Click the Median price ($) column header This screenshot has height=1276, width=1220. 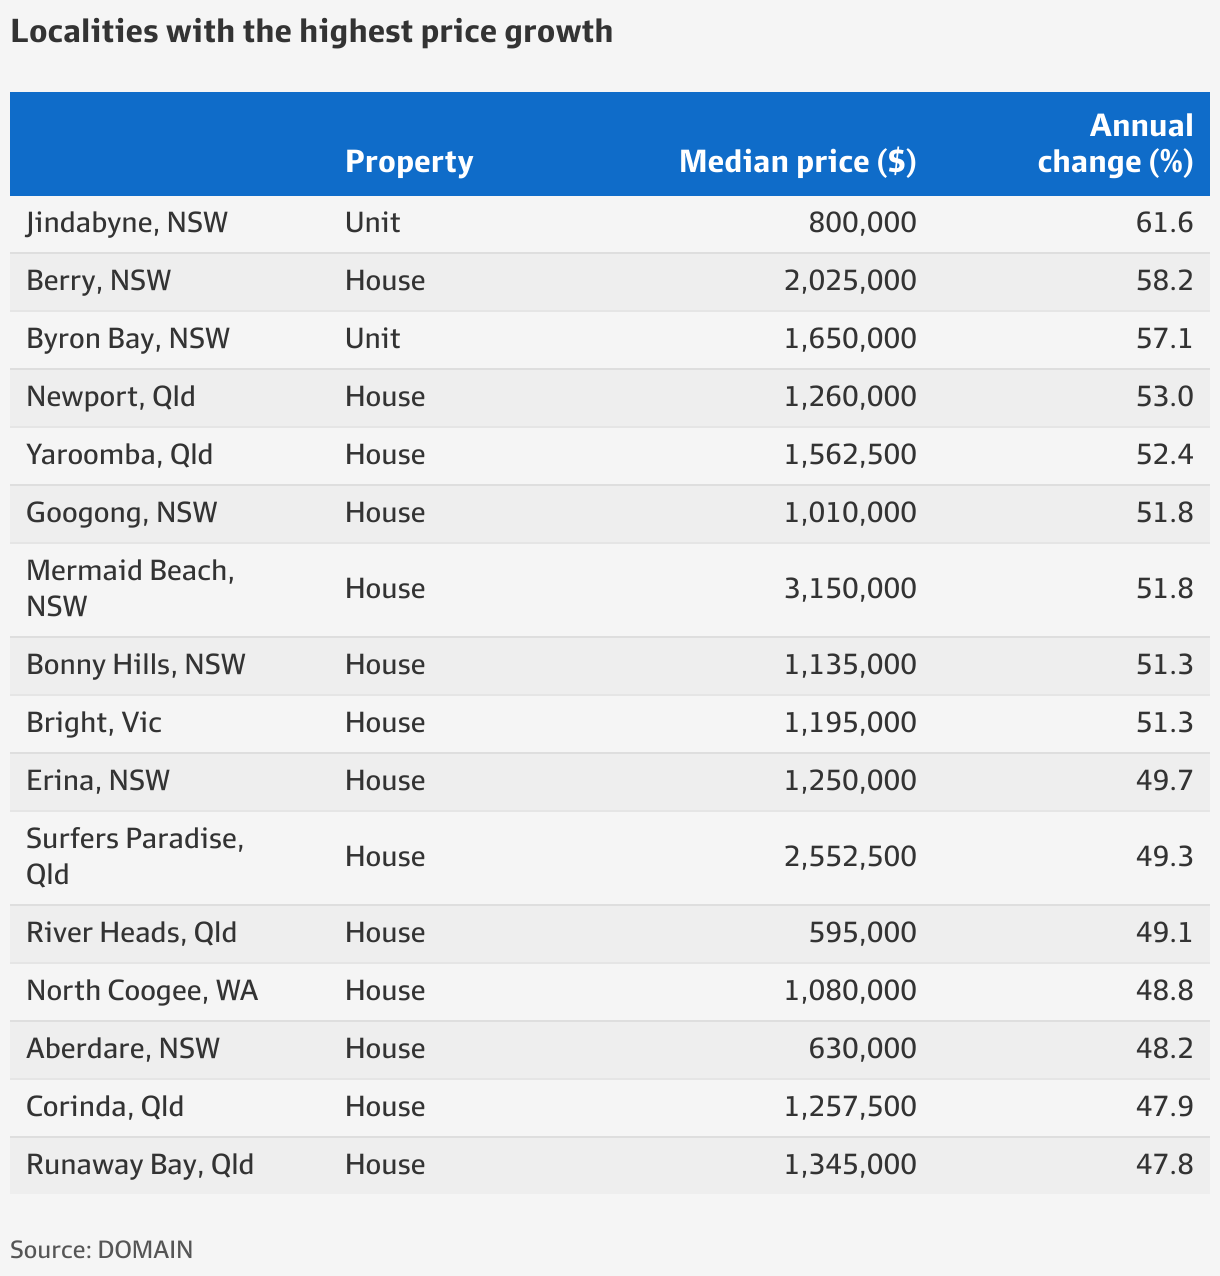pyautogui.click(x=797, y=162)
